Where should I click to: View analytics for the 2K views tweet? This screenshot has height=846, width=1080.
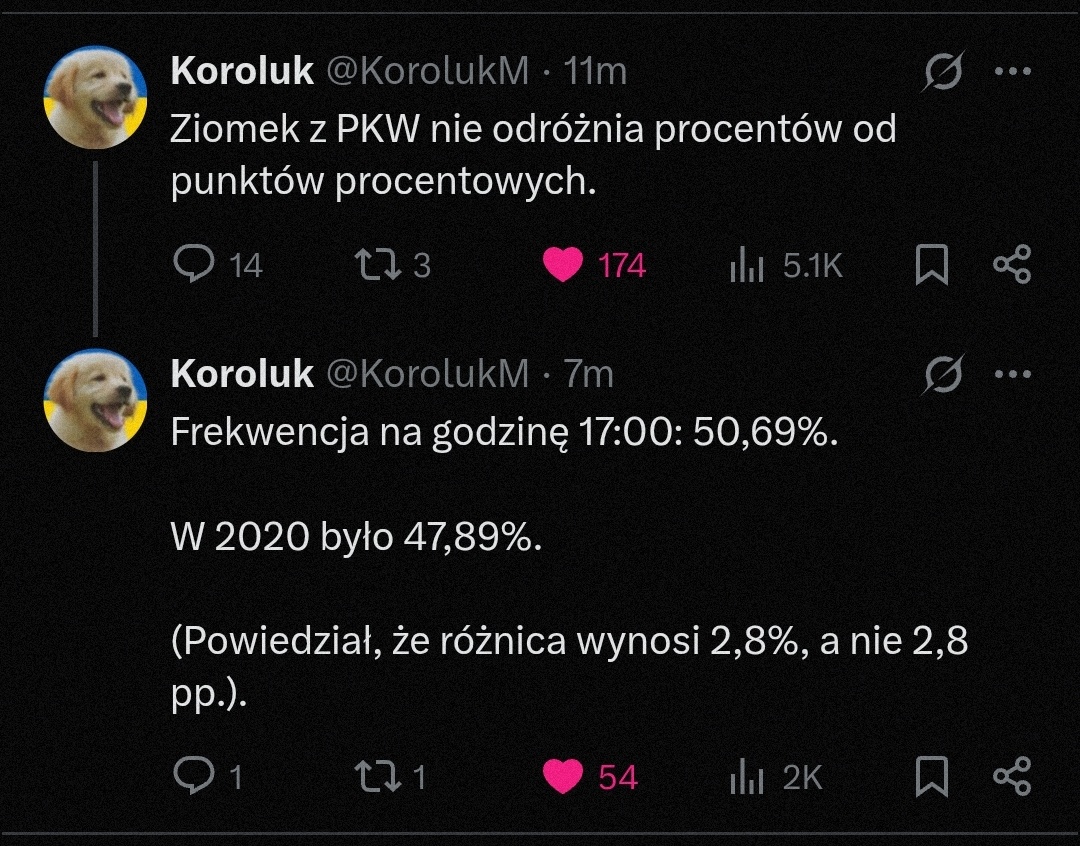[x=747, y=778]
